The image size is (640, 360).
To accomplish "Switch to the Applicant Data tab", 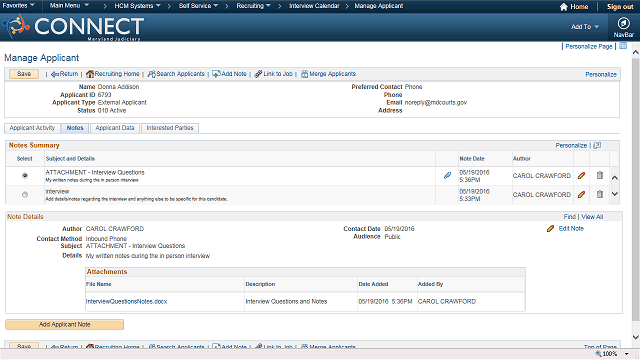I will pyautogui.click(x=115, y=128).
